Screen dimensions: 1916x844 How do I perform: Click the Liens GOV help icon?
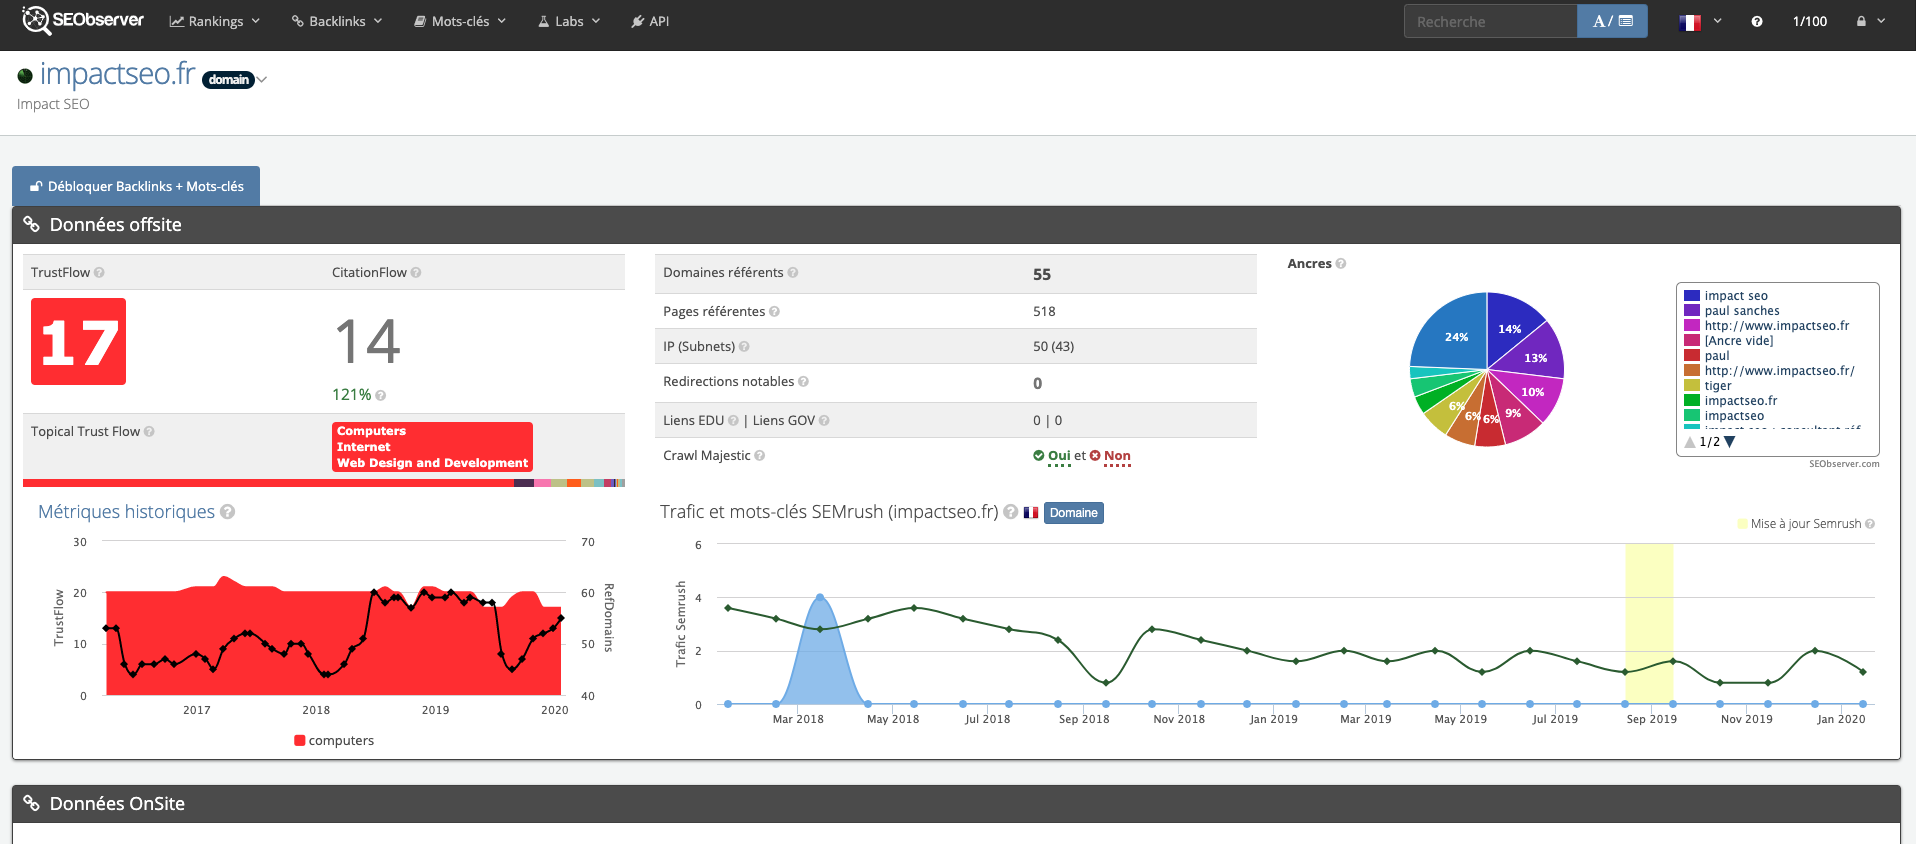[x=824, y=420]
